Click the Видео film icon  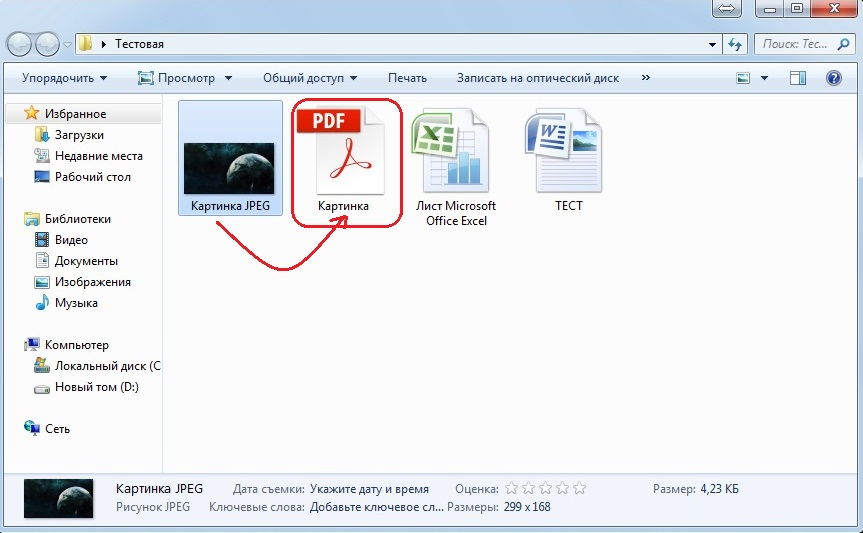(41, 240)
